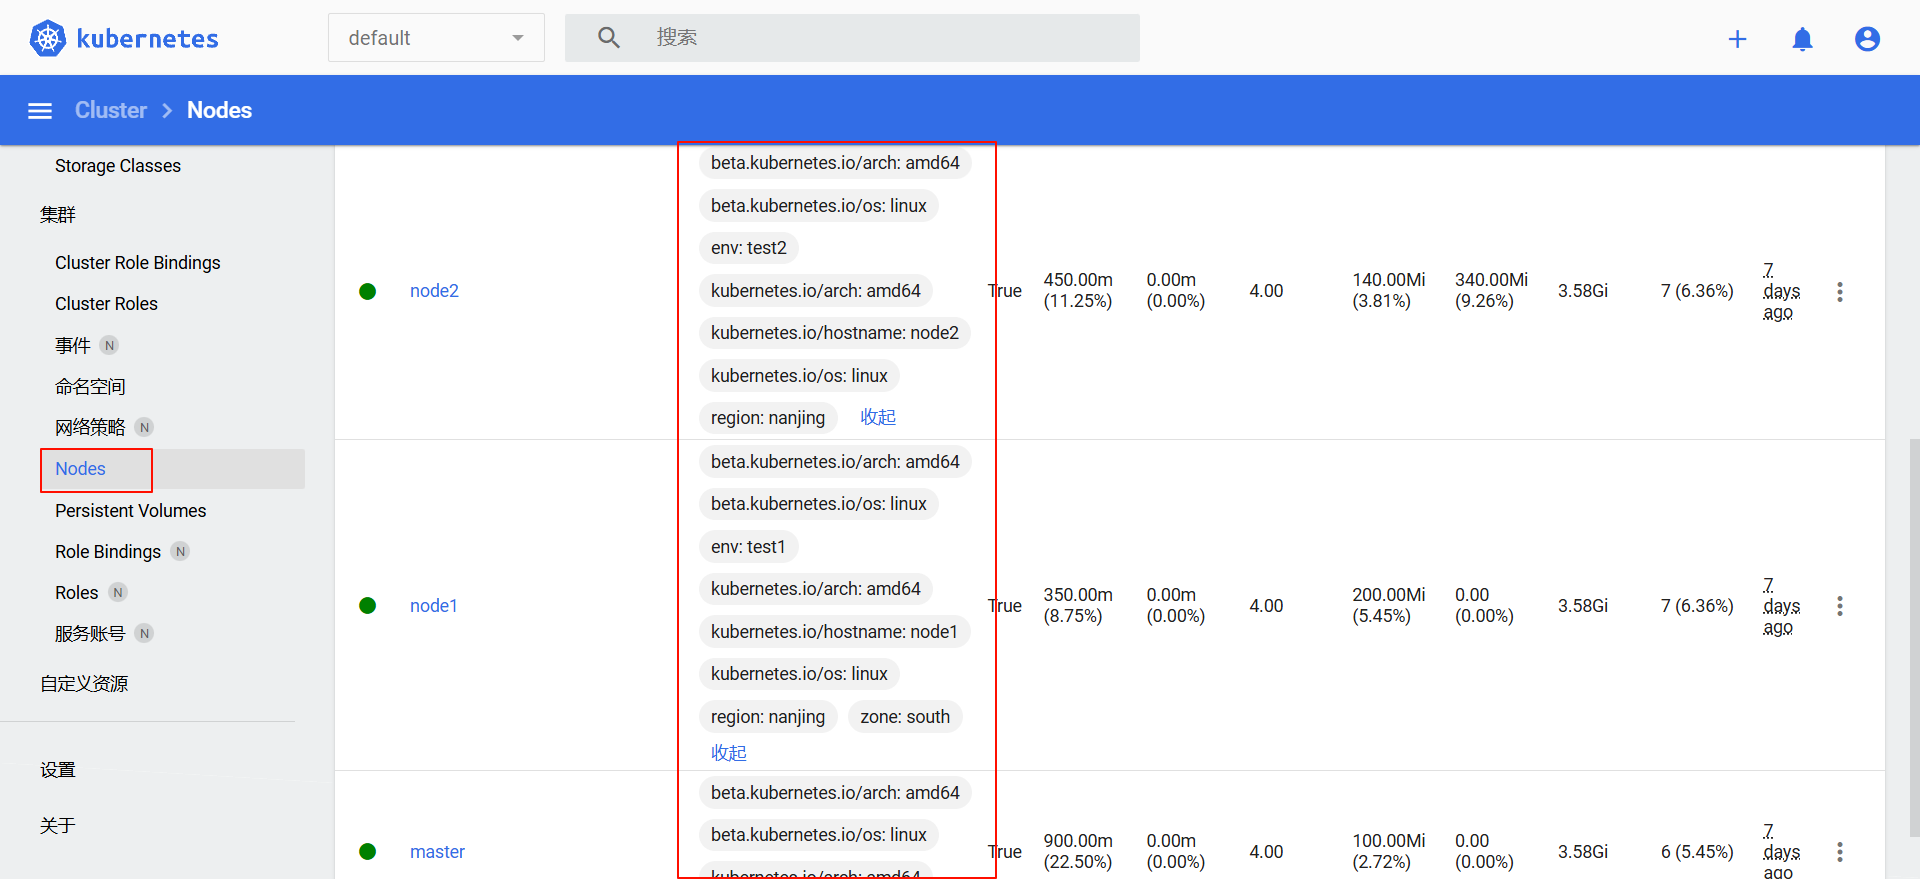Screen dimensions: 1920x879
Task: Click master pods count 6 (5.45%)
Action: pos(1697,852)
